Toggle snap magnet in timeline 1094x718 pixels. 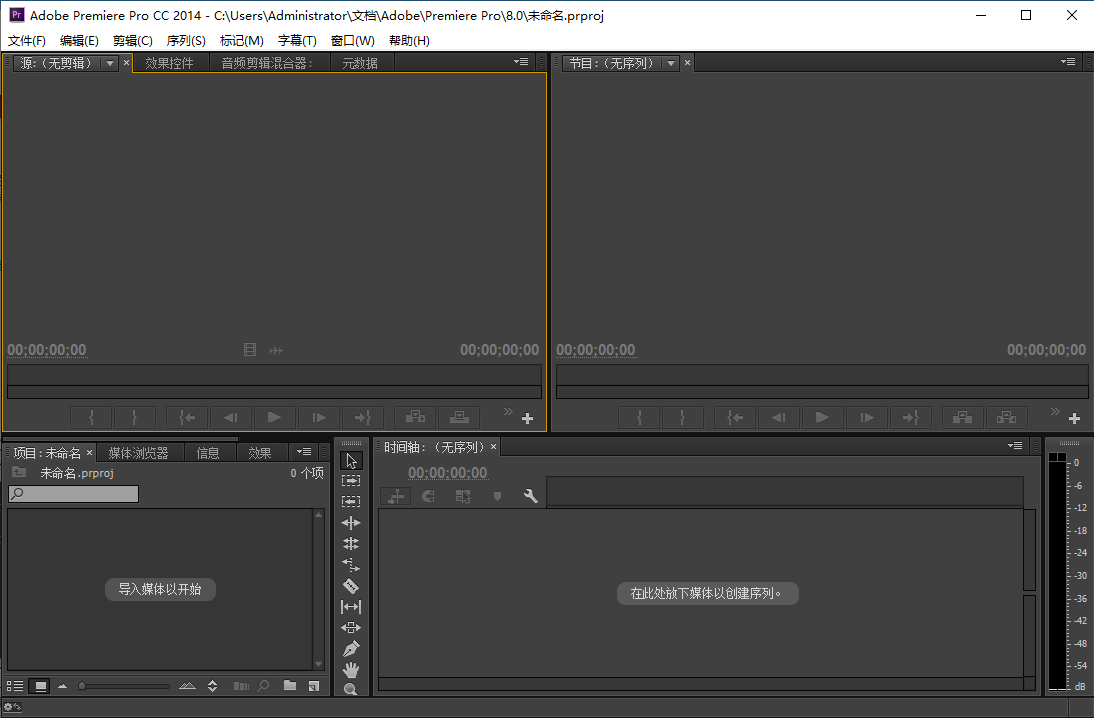pos(428,496)
